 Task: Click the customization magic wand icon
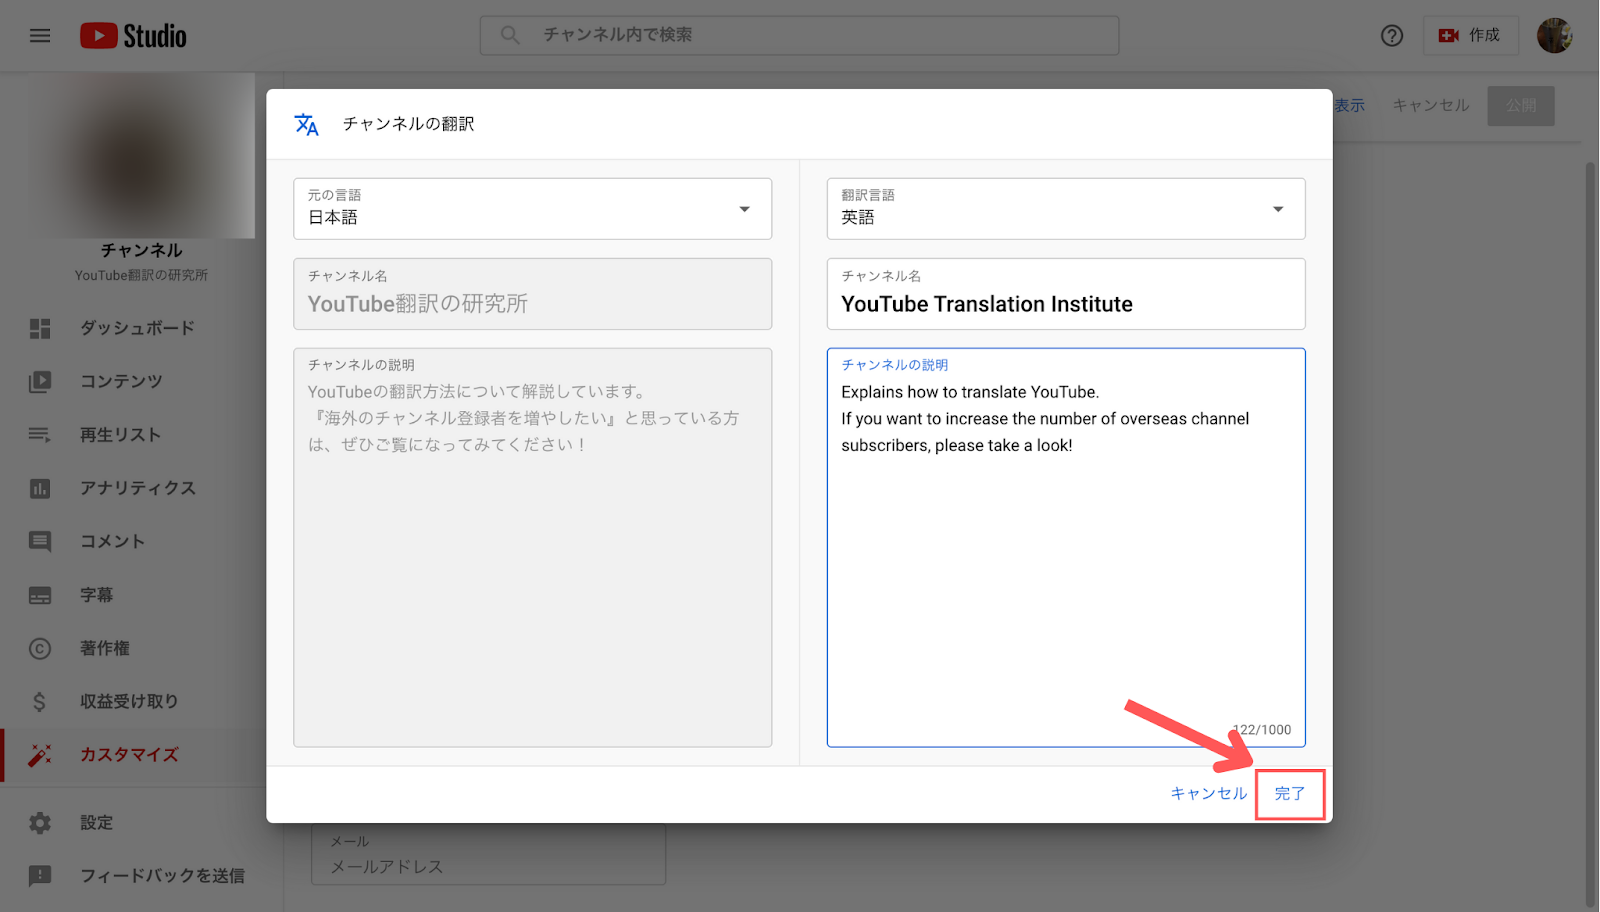[x=40, y=755]
